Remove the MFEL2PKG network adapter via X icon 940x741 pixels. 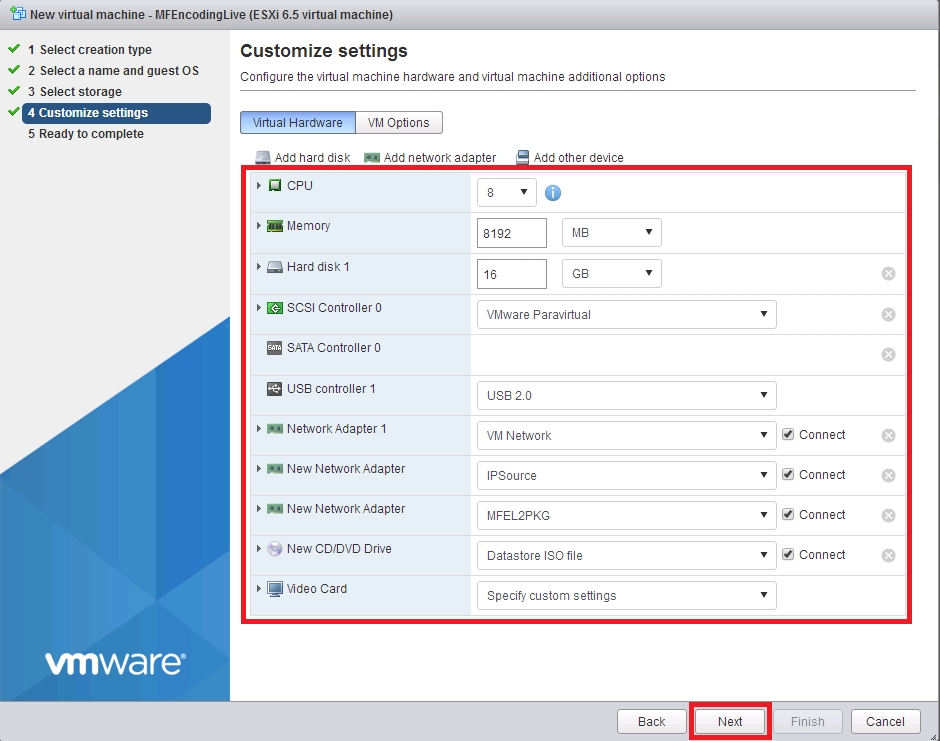[x=888, y=516]
